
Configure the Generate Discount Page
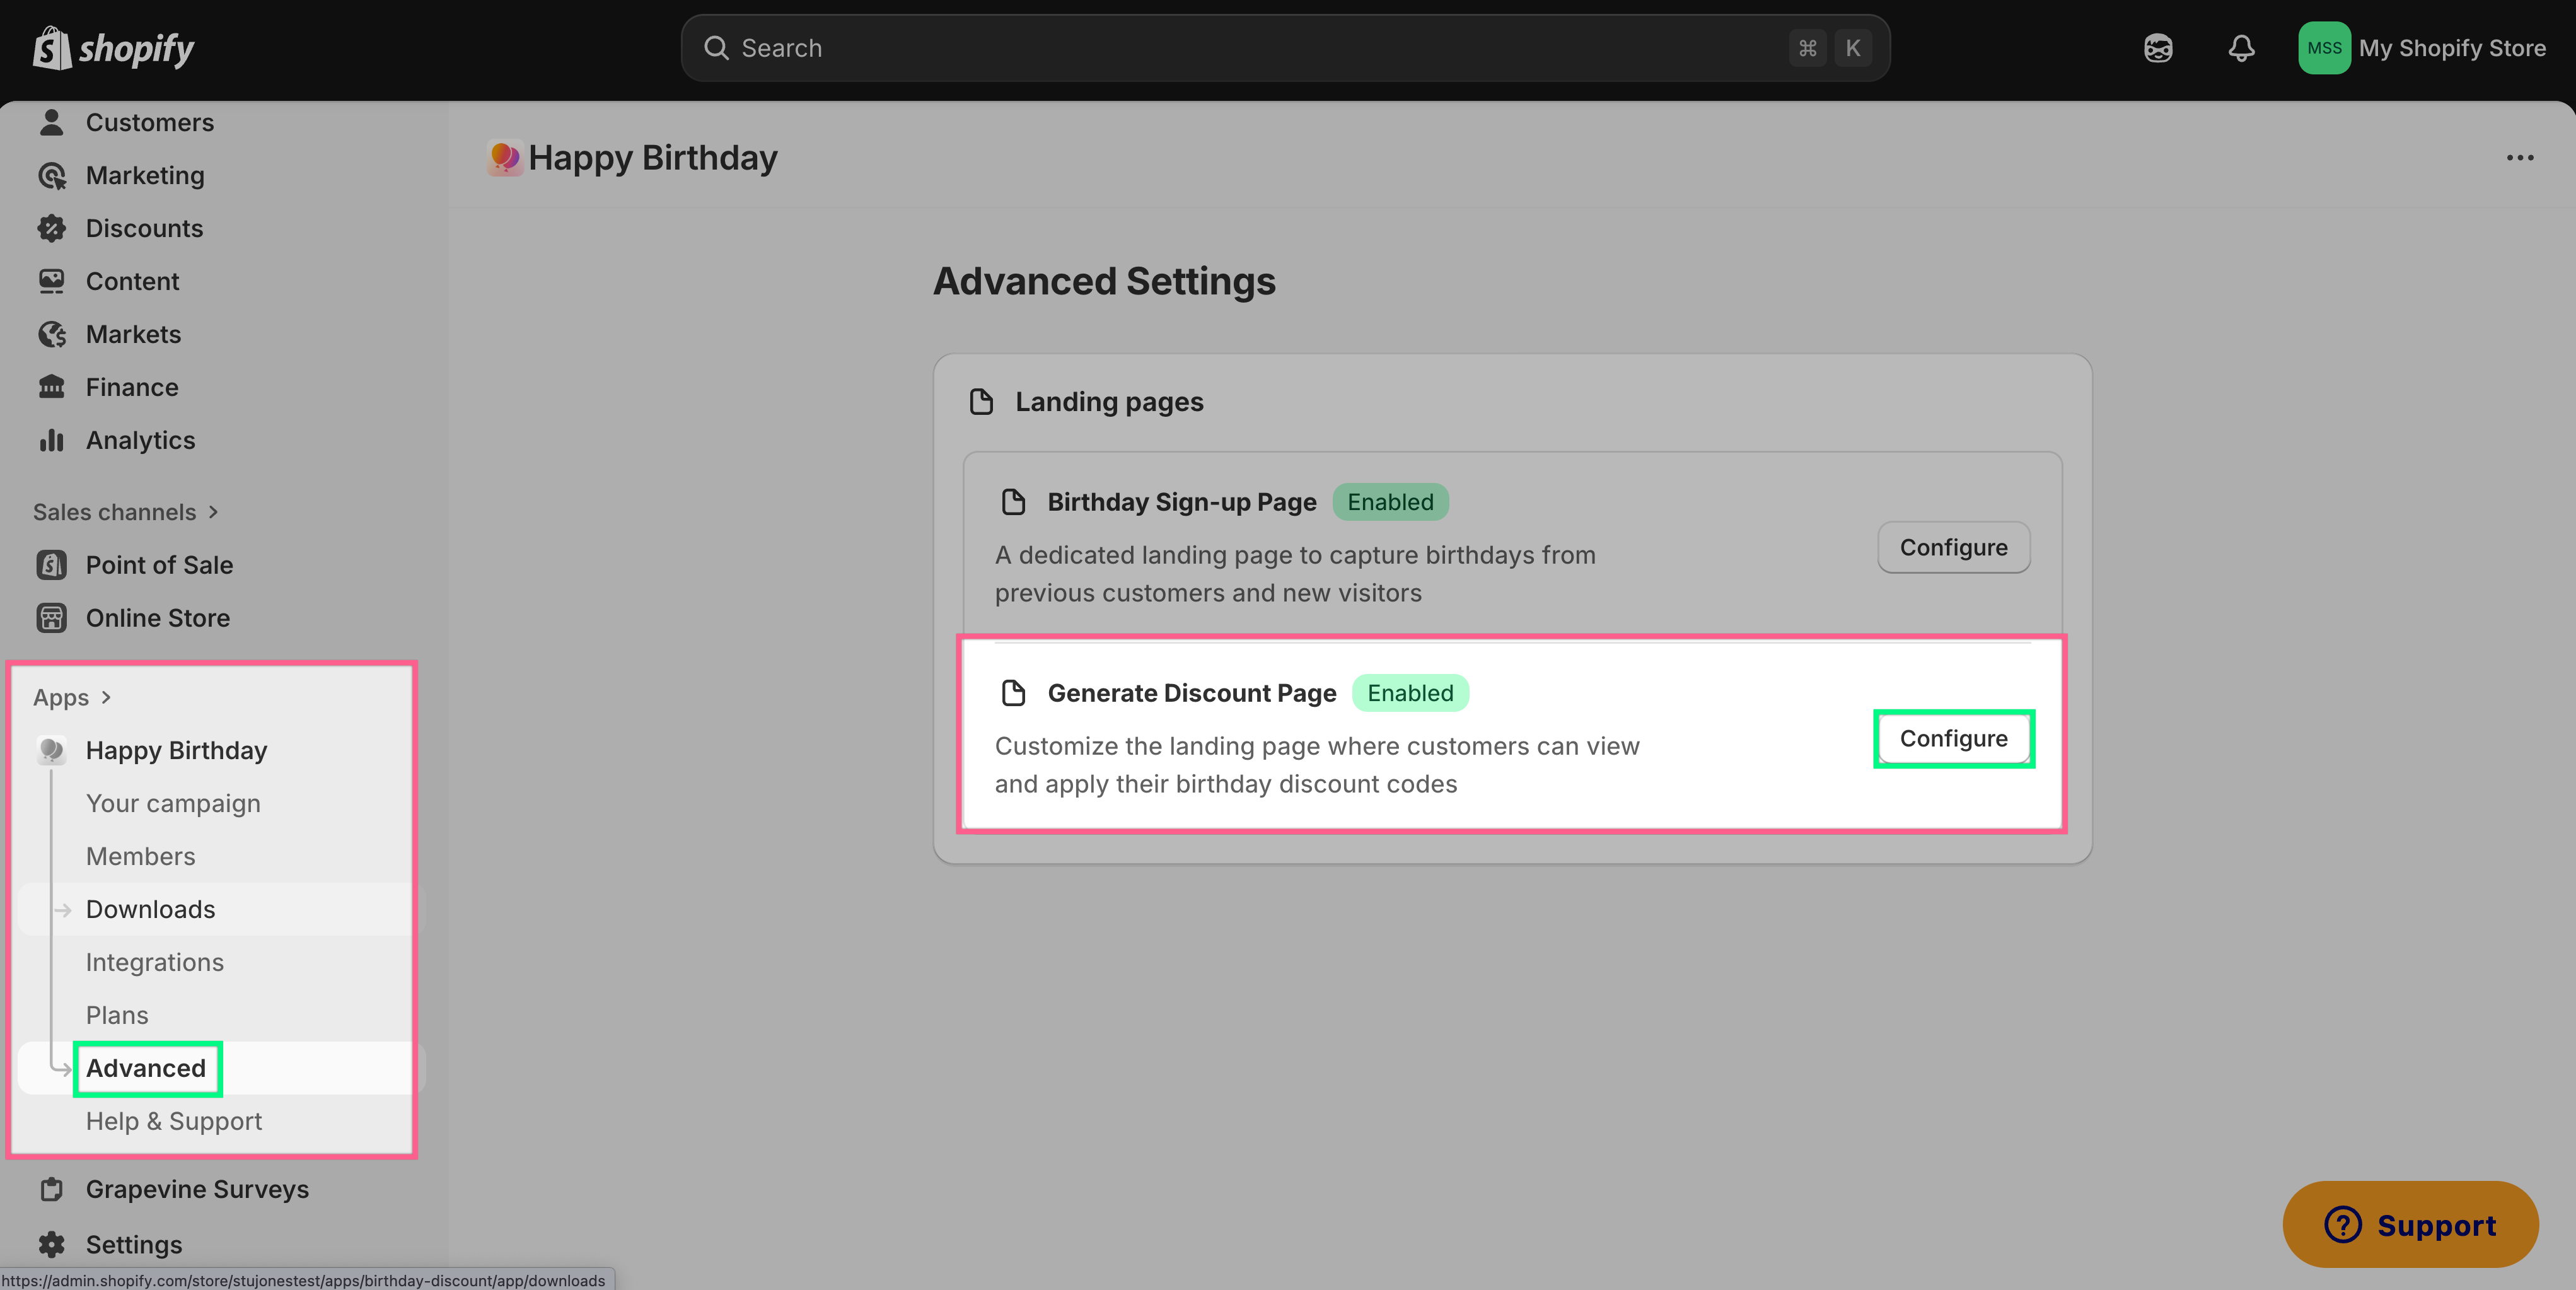click(1953, 738)
